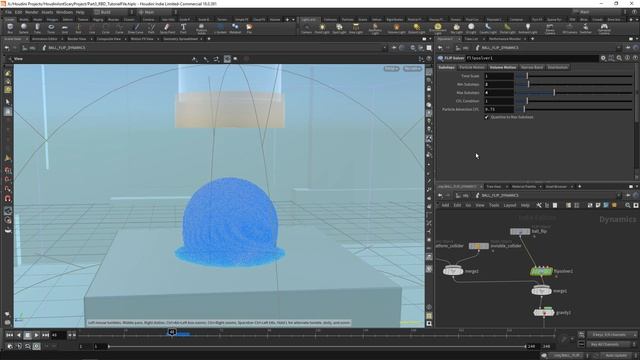Adjust the Max Substeps slider

(573, 93)
